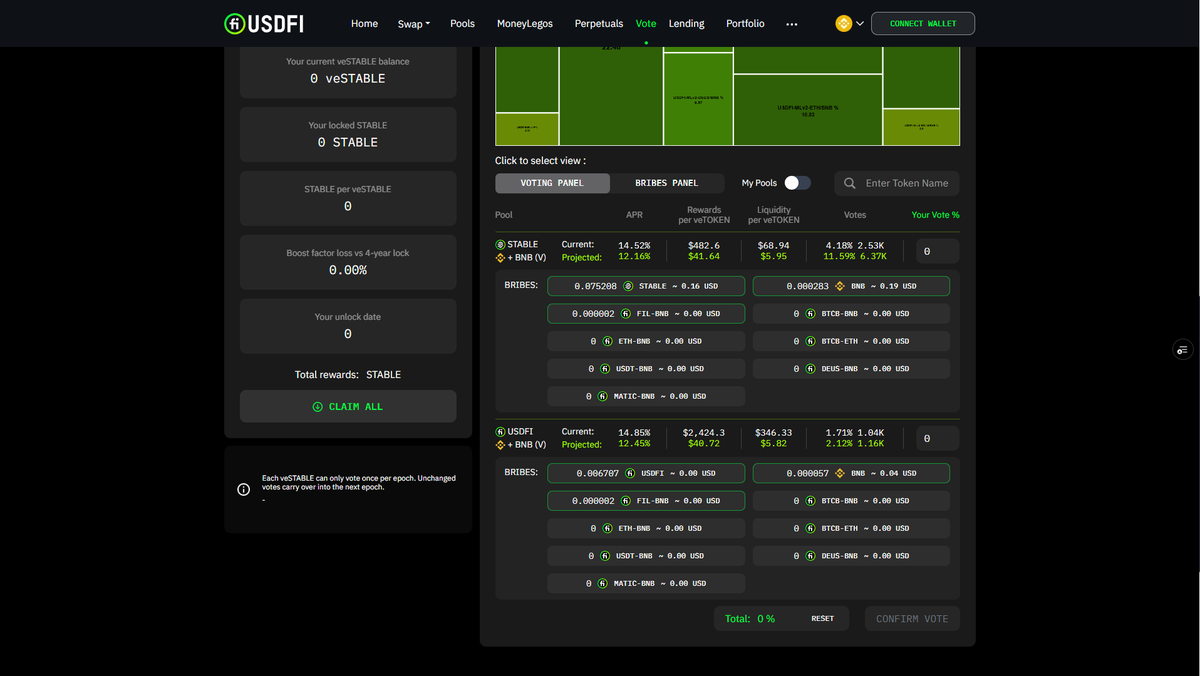Click the Confirm Vote button
Screen dimensions: 1200x676
[x=912, y=618]
